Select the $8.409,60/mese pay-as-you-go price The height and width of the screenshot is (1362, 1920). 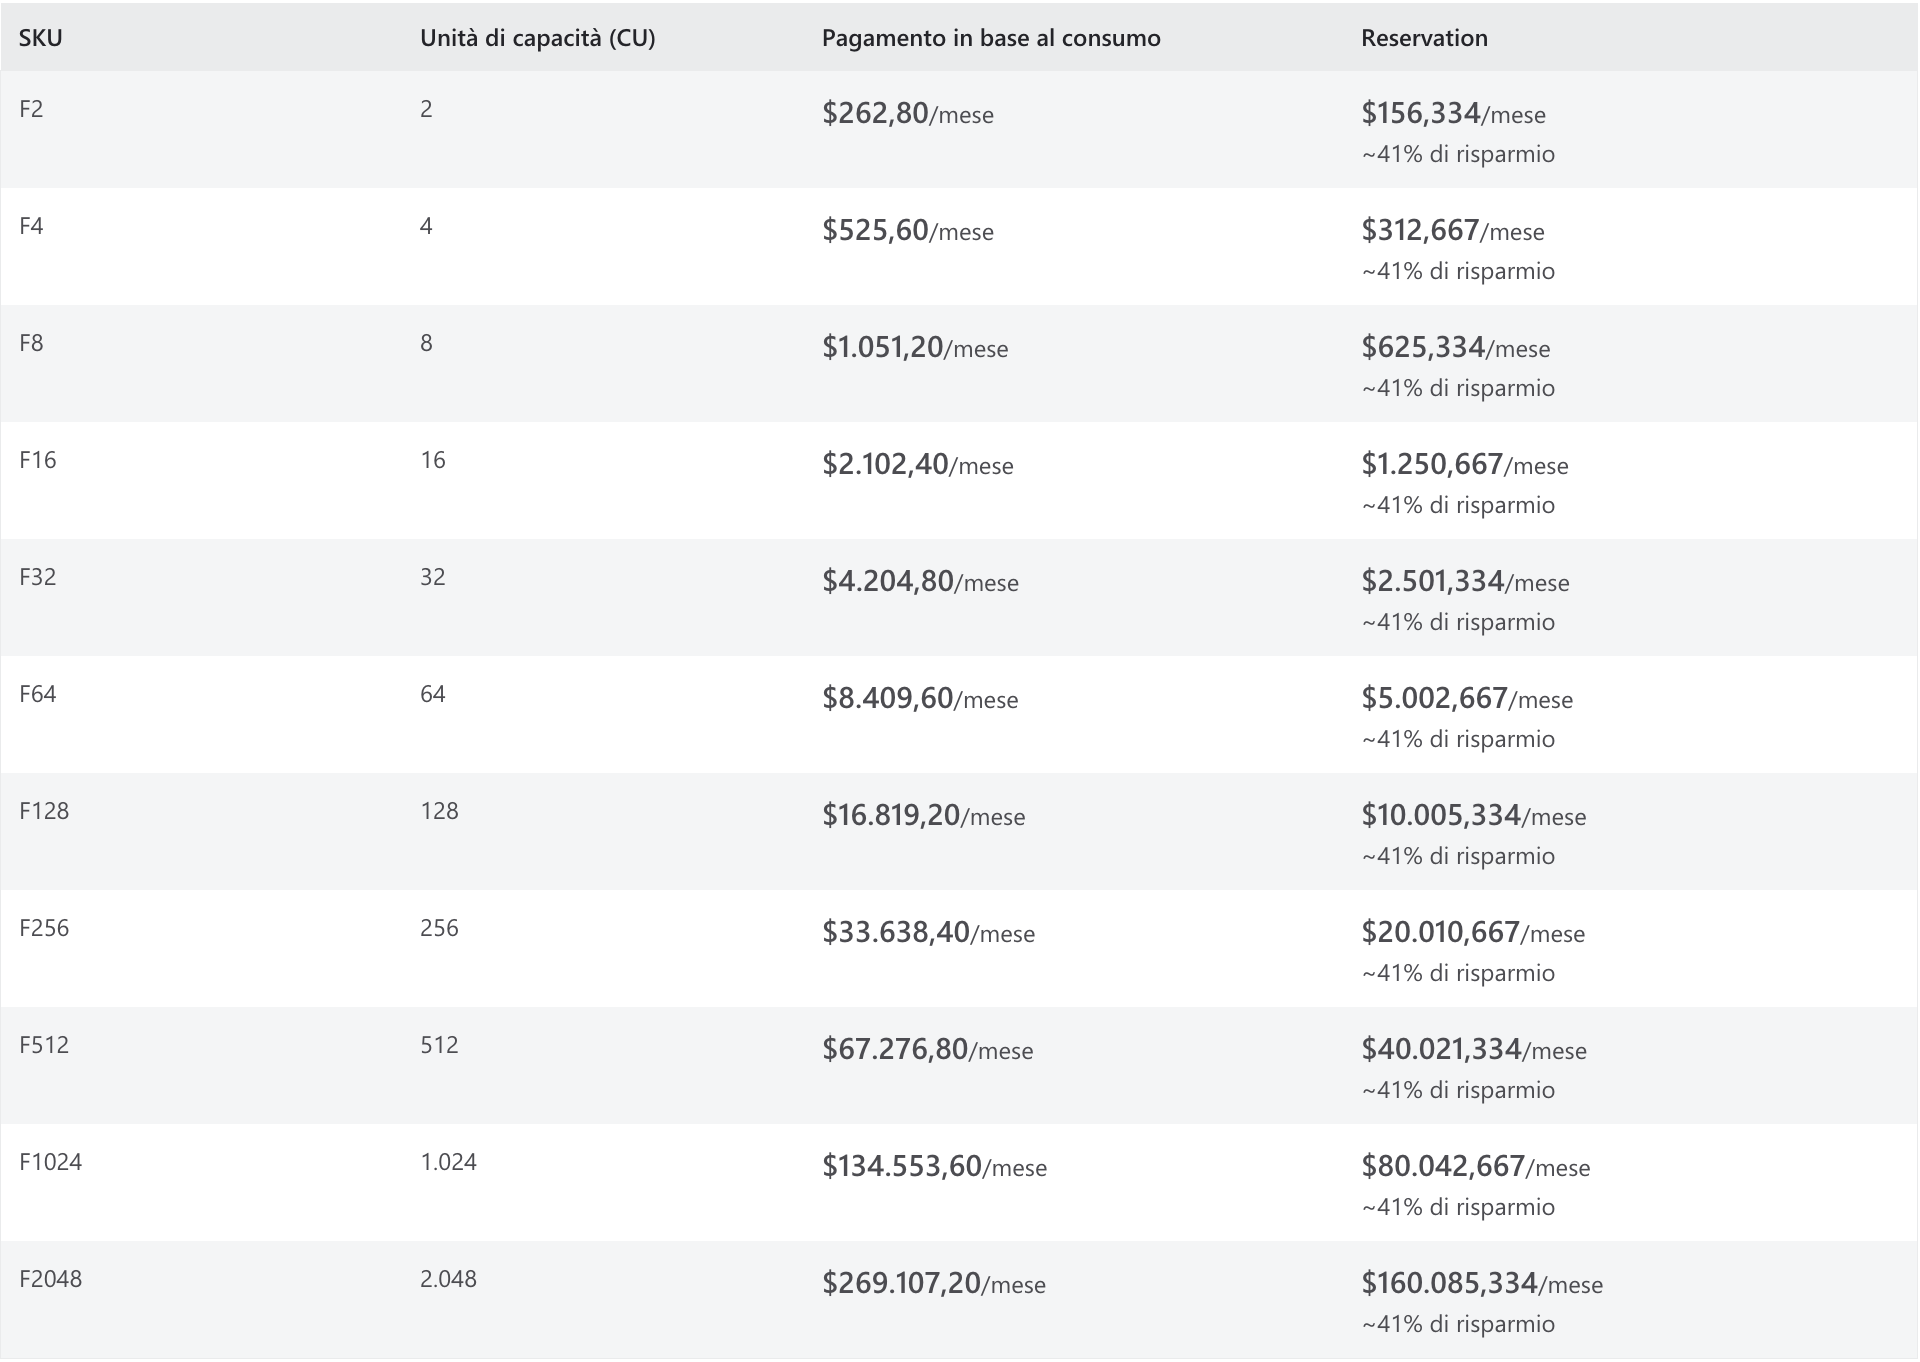coord(920,699)
